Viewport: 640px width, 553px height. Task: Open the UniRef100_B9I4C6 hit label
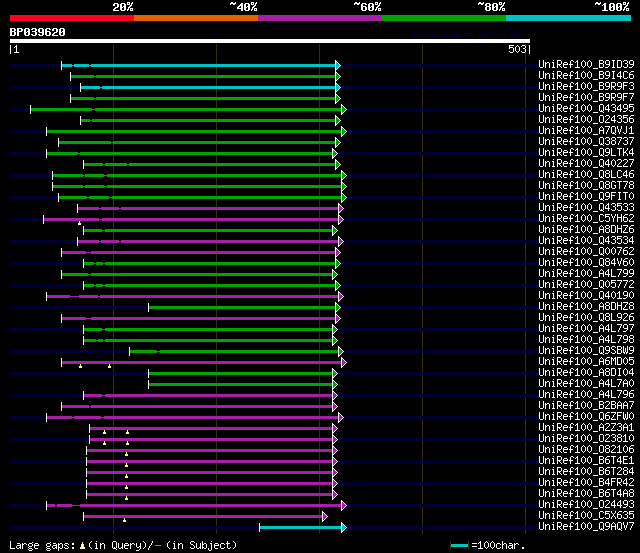(x=586, y=76)
